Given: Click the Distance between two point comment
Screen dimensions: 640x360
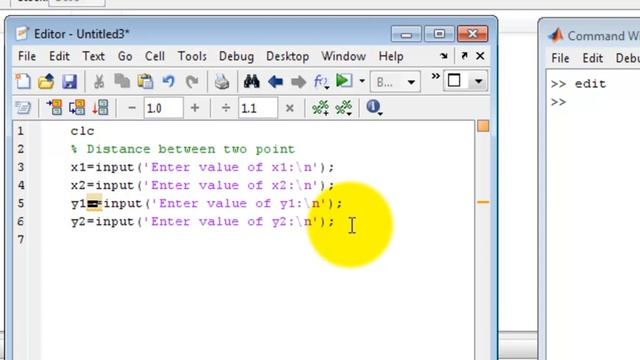Looking at the screenshot, I should (182, 149).
